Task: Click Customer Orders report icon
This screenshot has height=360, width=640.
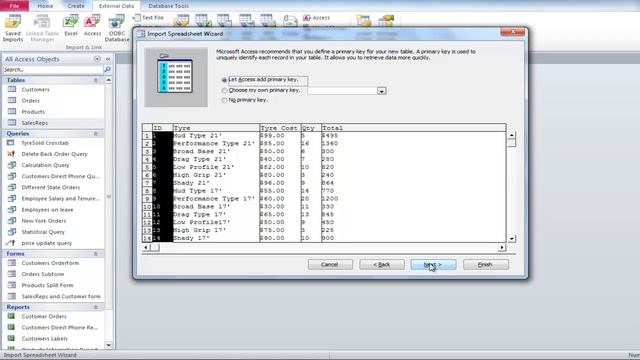Action: click(x=11, y=316)
